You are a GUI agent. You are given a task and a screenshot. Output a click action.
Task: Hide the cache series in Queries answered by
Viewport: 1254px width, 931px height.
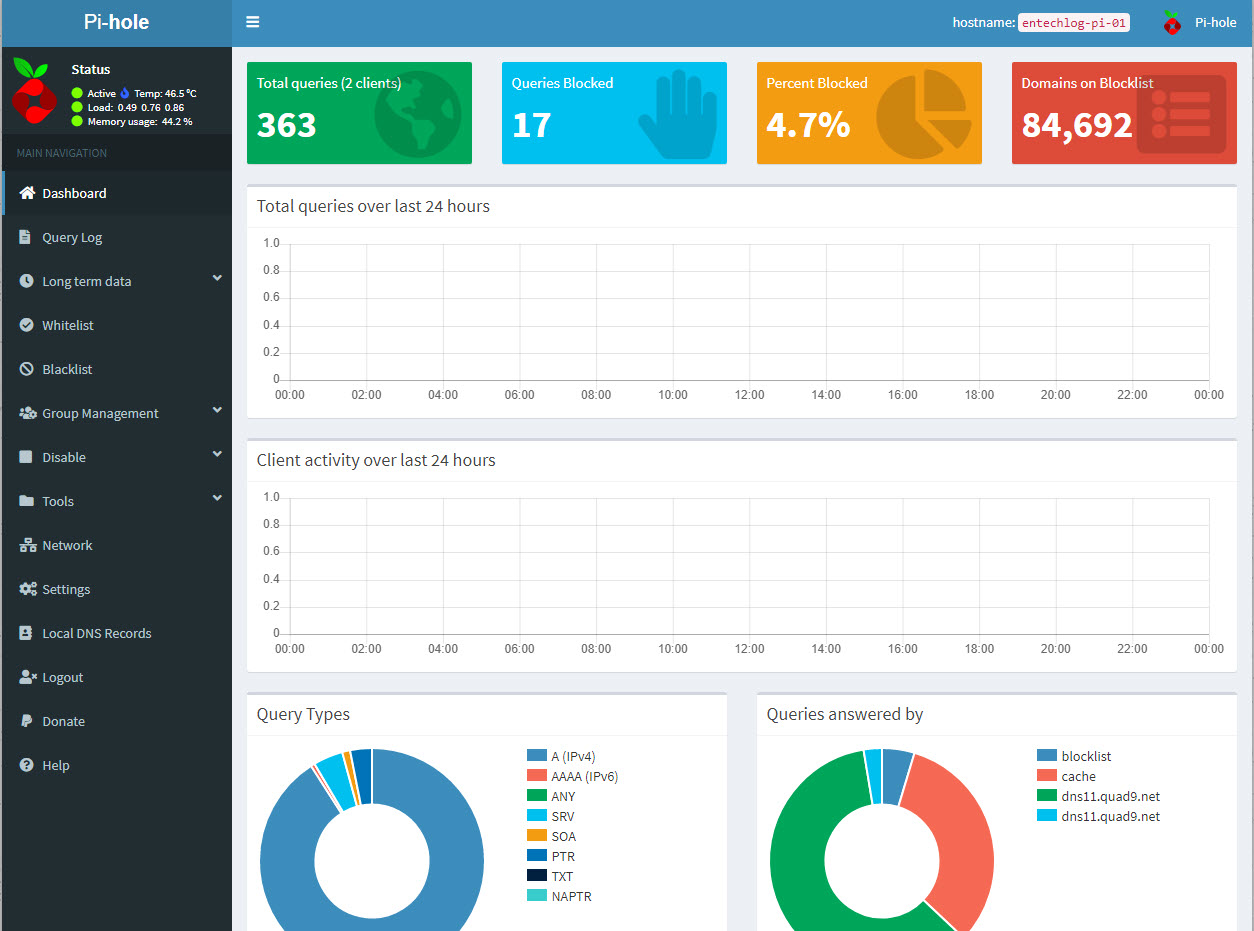1078,776
